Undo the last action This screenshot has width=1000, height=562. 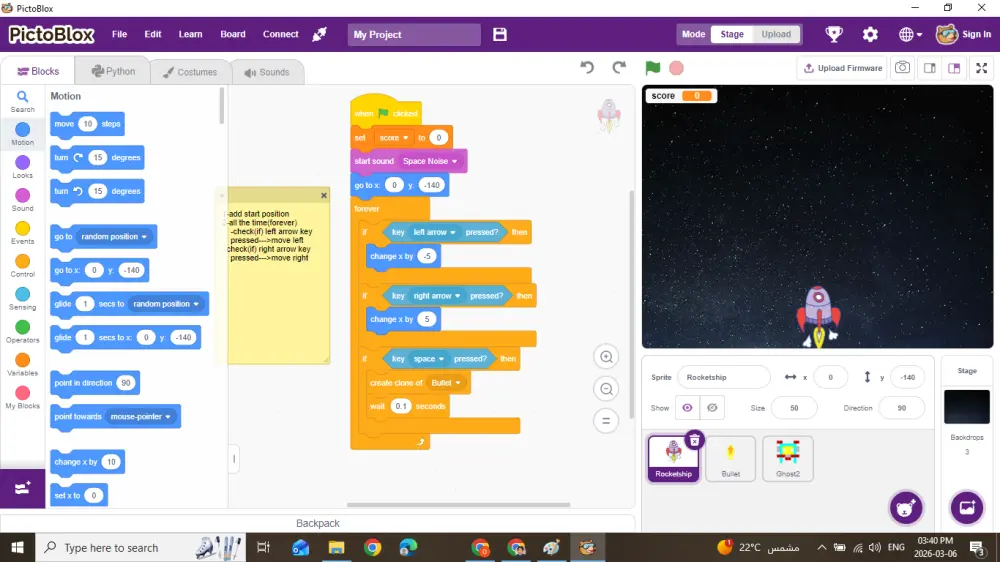587,68
